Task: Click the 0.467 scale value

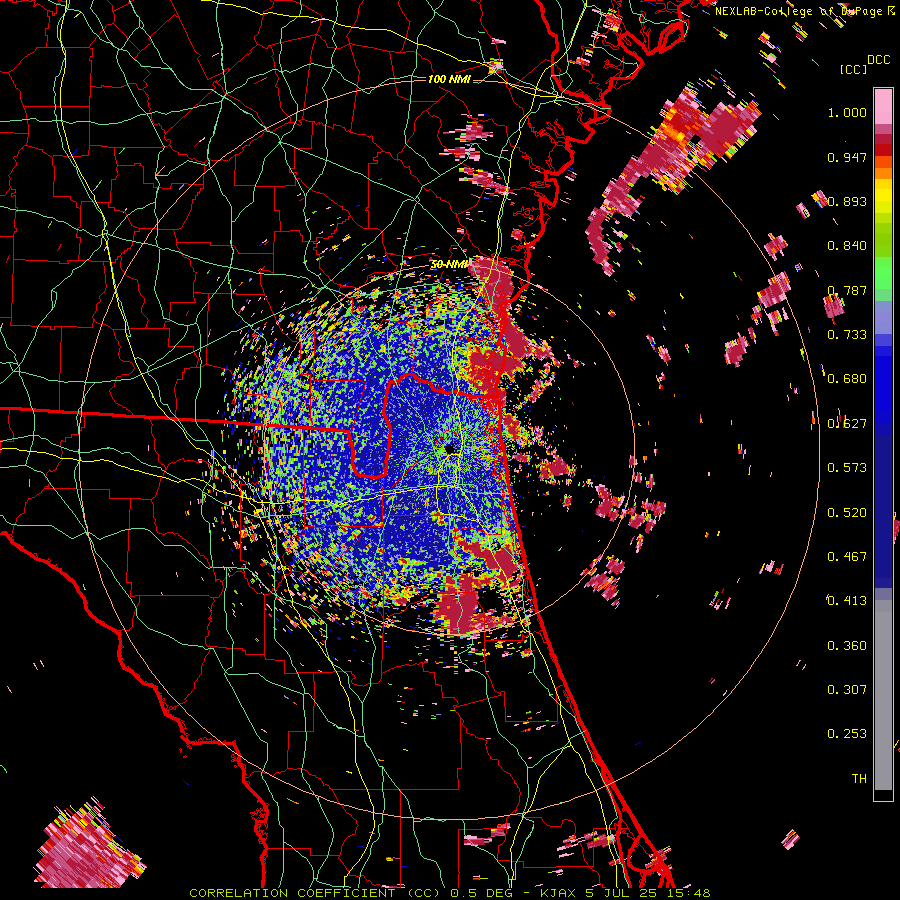Action: pyautogui.click(x=847, y=557)
